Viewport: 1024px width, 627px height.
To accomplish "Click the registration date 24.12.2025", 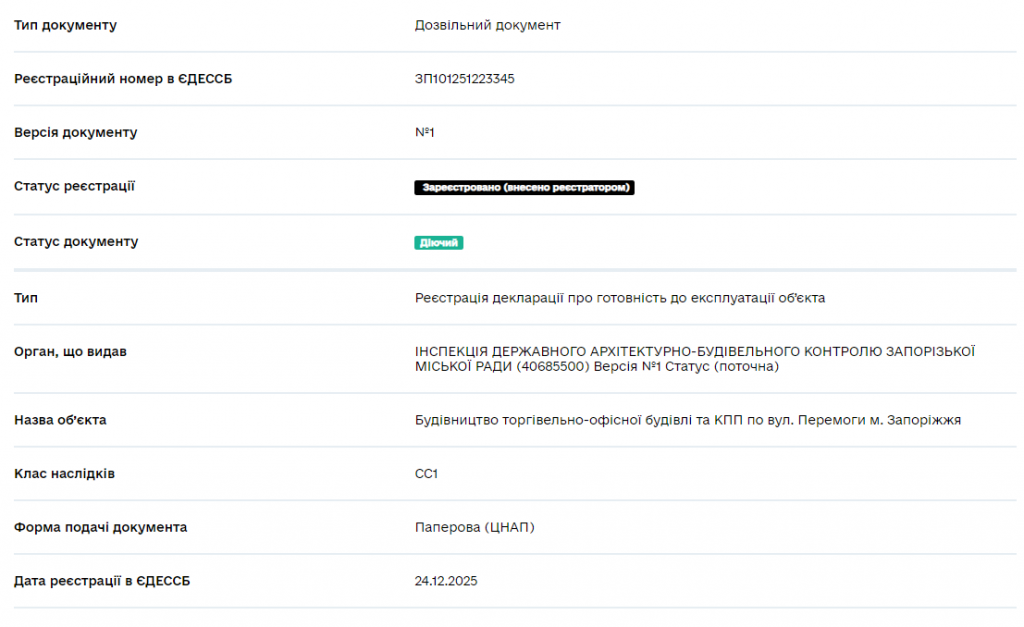I will (446, 581).
